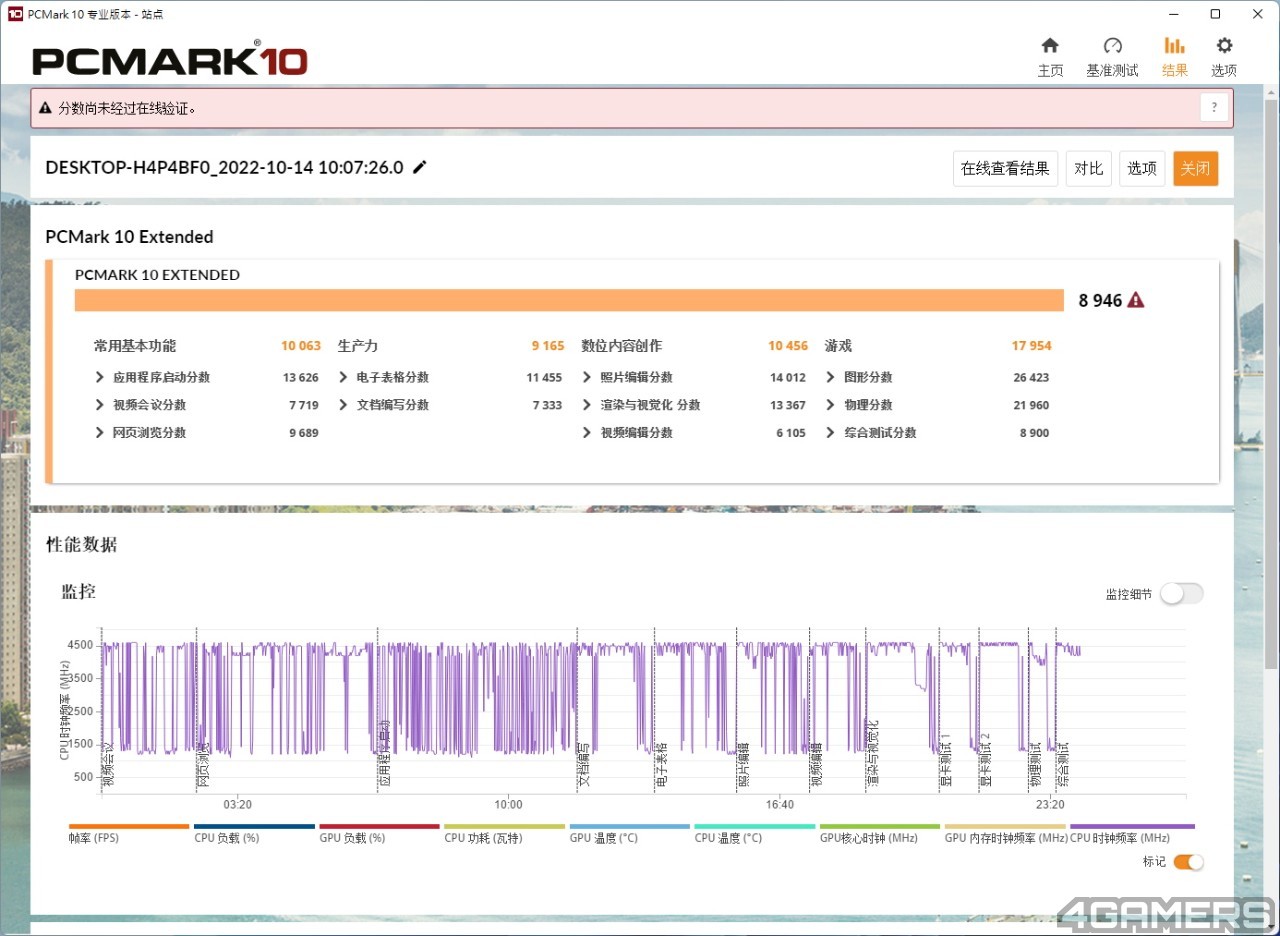Screen dimensions: 1280x936
Task: Click the warning triangle in the pink banner
Action: click(x=45, y=108)
